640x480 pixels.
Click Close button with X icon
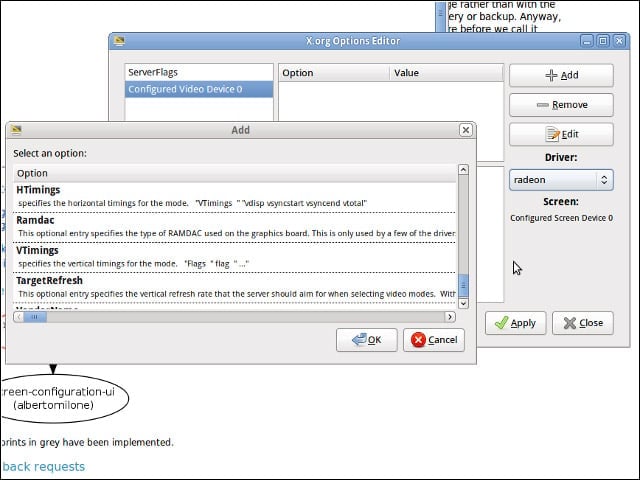click(583, 323)
